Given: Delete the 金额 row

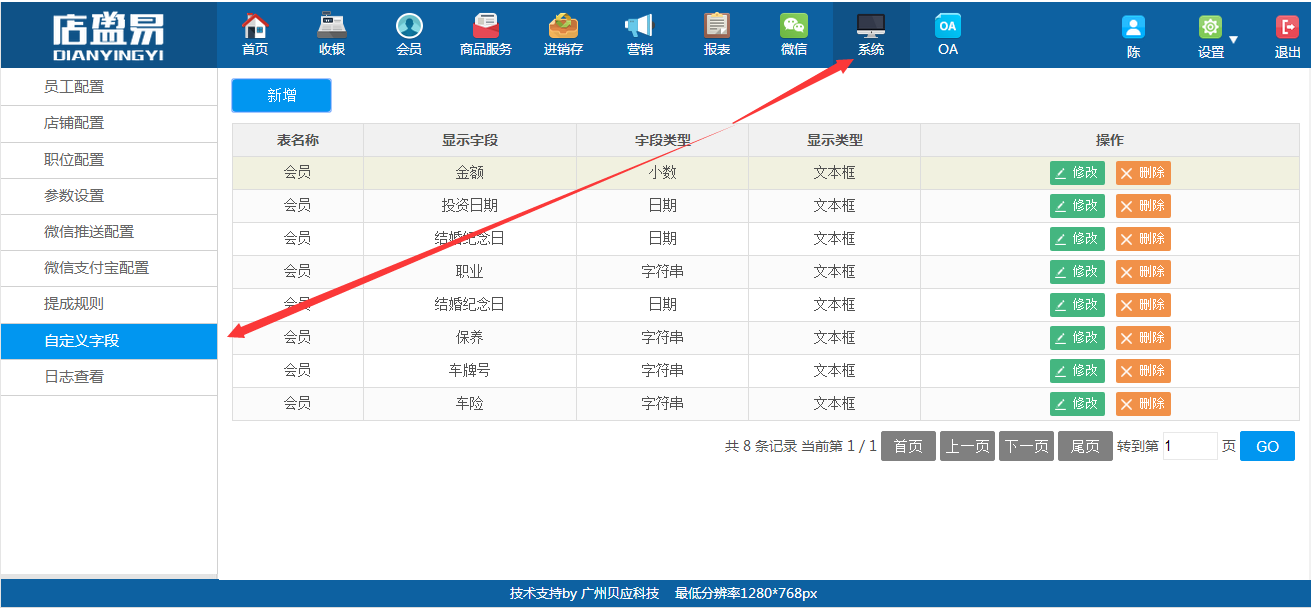Looking at the screenshot, I should tap(1143, 173).
